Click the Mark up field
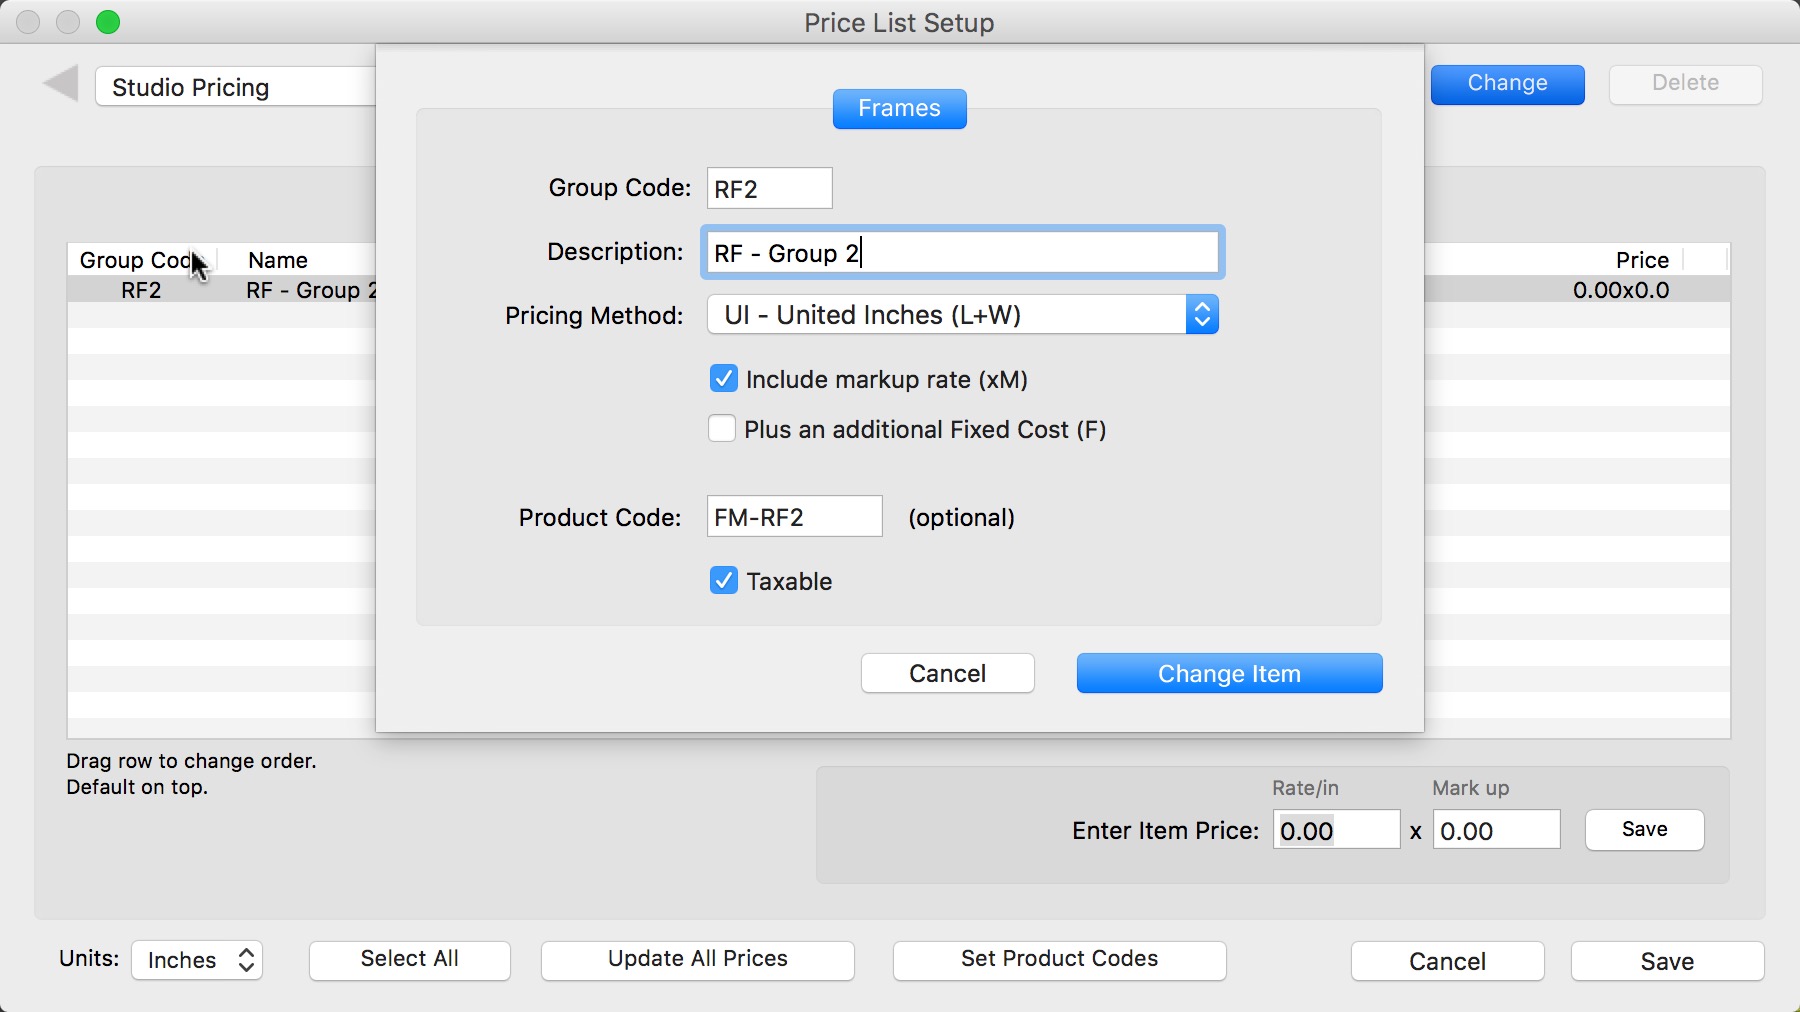The height and width of the screenshot is (1012, 1800). (x=1495, y=830)
